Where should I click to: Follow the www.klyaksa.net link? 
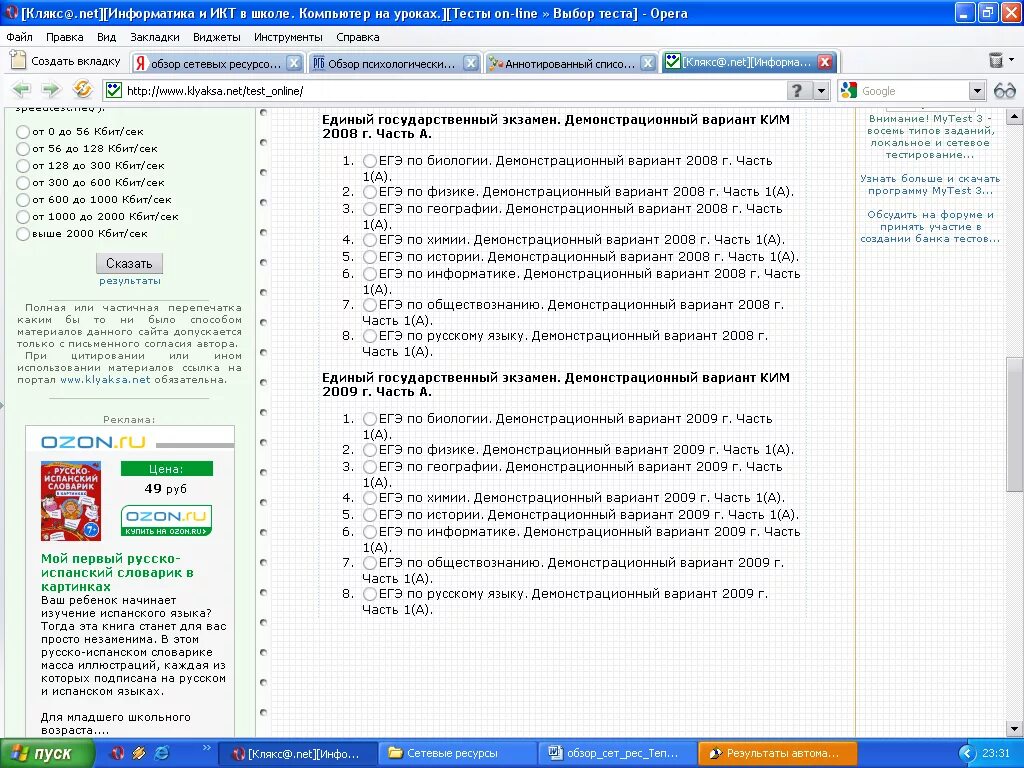[105, 379]
